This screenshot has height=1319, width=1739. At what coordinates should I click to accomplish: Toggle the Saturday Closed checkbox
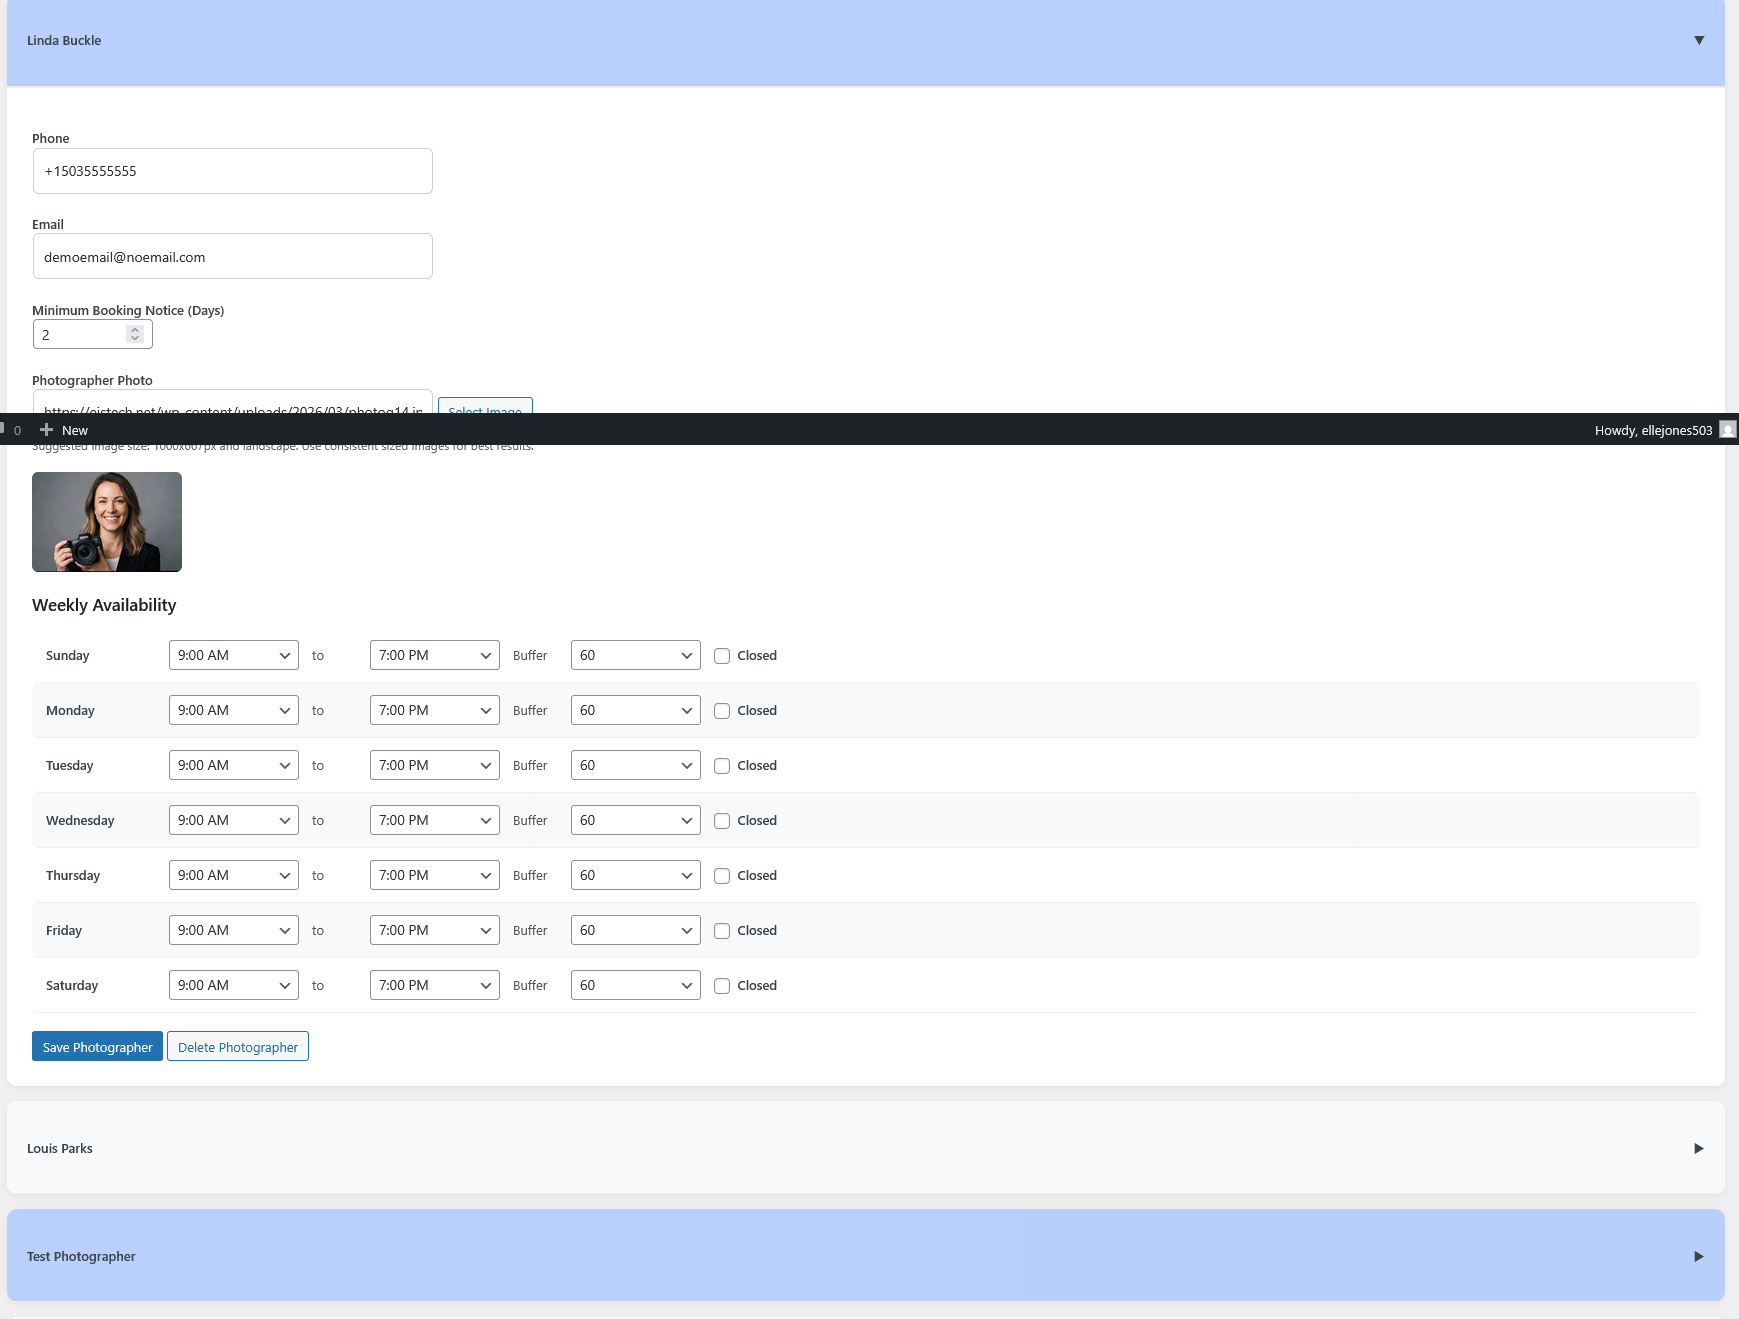(x=722, y=986)
